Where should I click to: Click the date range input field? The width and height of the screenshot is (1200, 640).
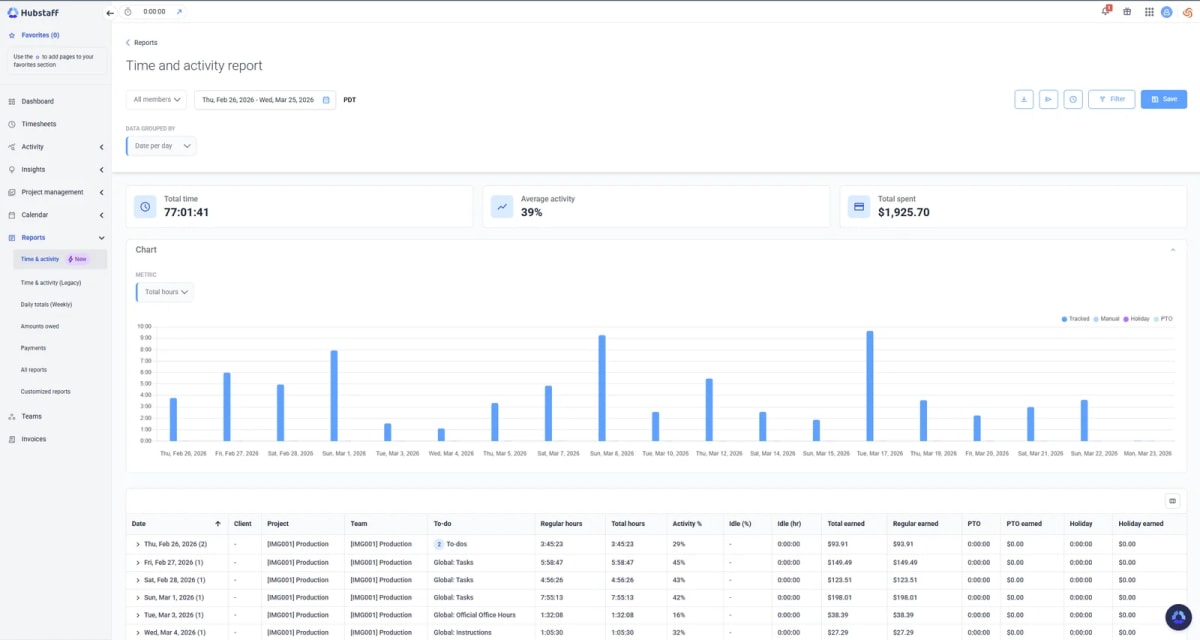click(x=265, y=100)
